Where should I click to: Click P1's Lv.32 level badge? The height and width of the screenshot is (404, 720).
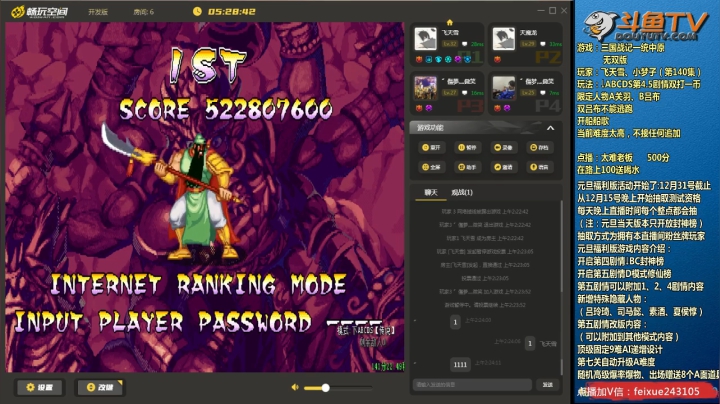pos(450,44)
